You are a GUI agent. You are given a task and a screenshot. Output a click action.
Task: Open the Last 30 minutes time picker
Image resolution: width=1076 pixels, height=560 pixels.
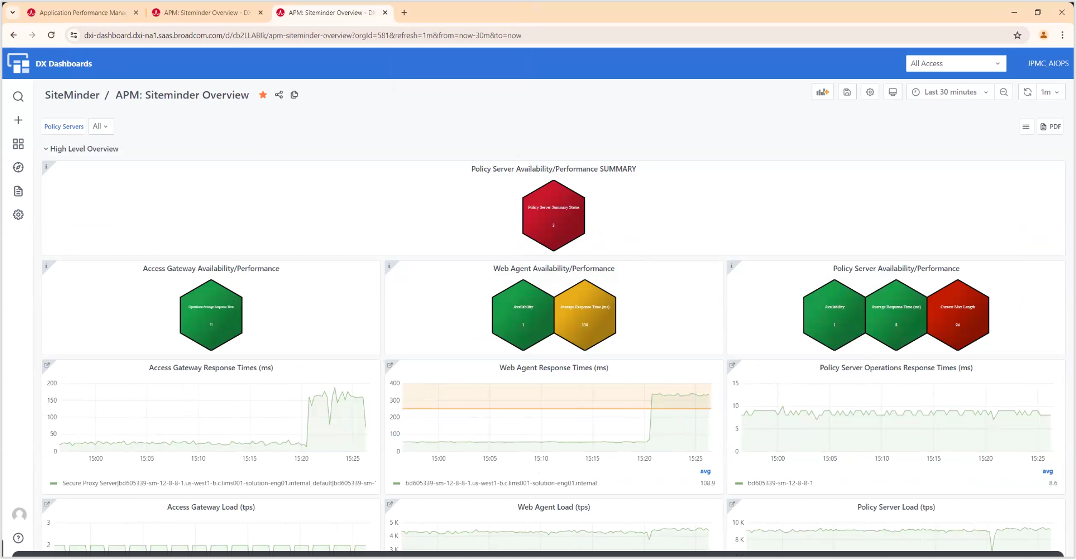pyautogui.click(x=949, y=92)
